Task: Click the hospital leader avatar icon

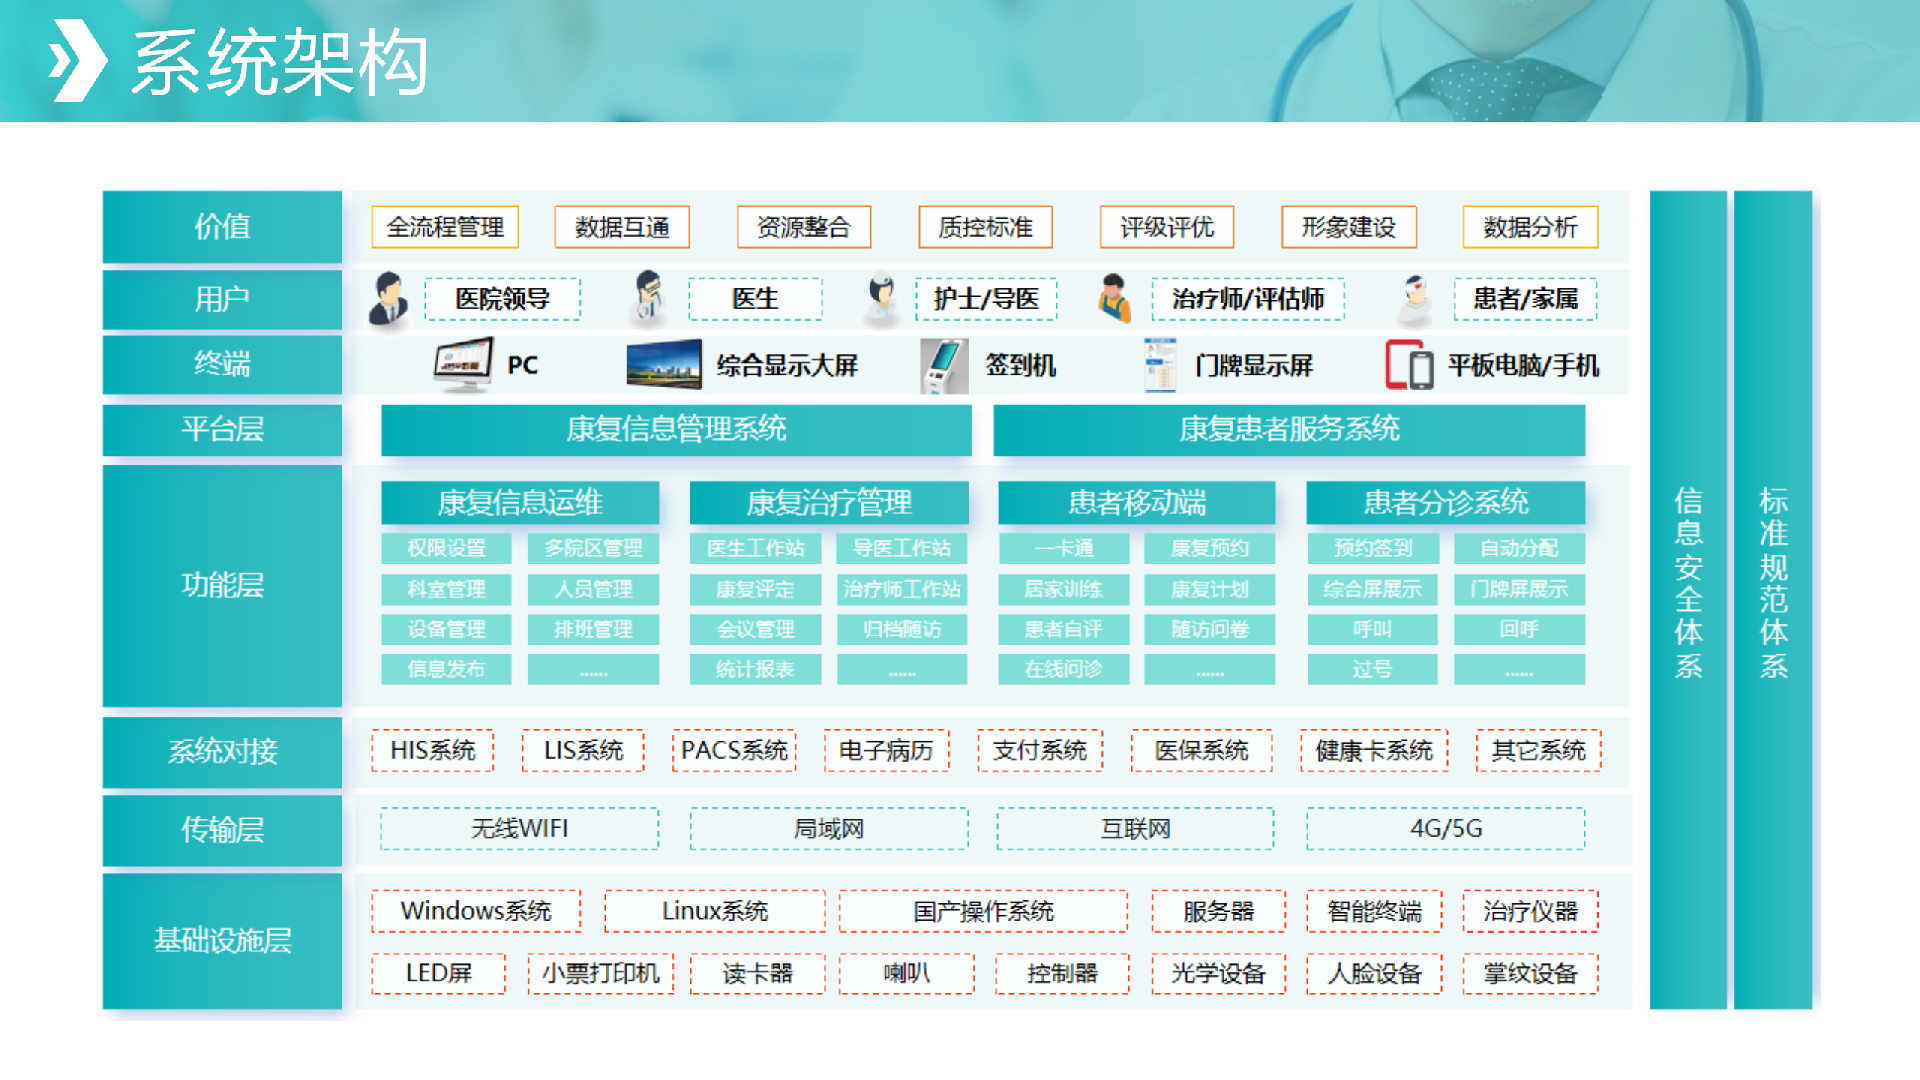Action: tap(388, 299)
